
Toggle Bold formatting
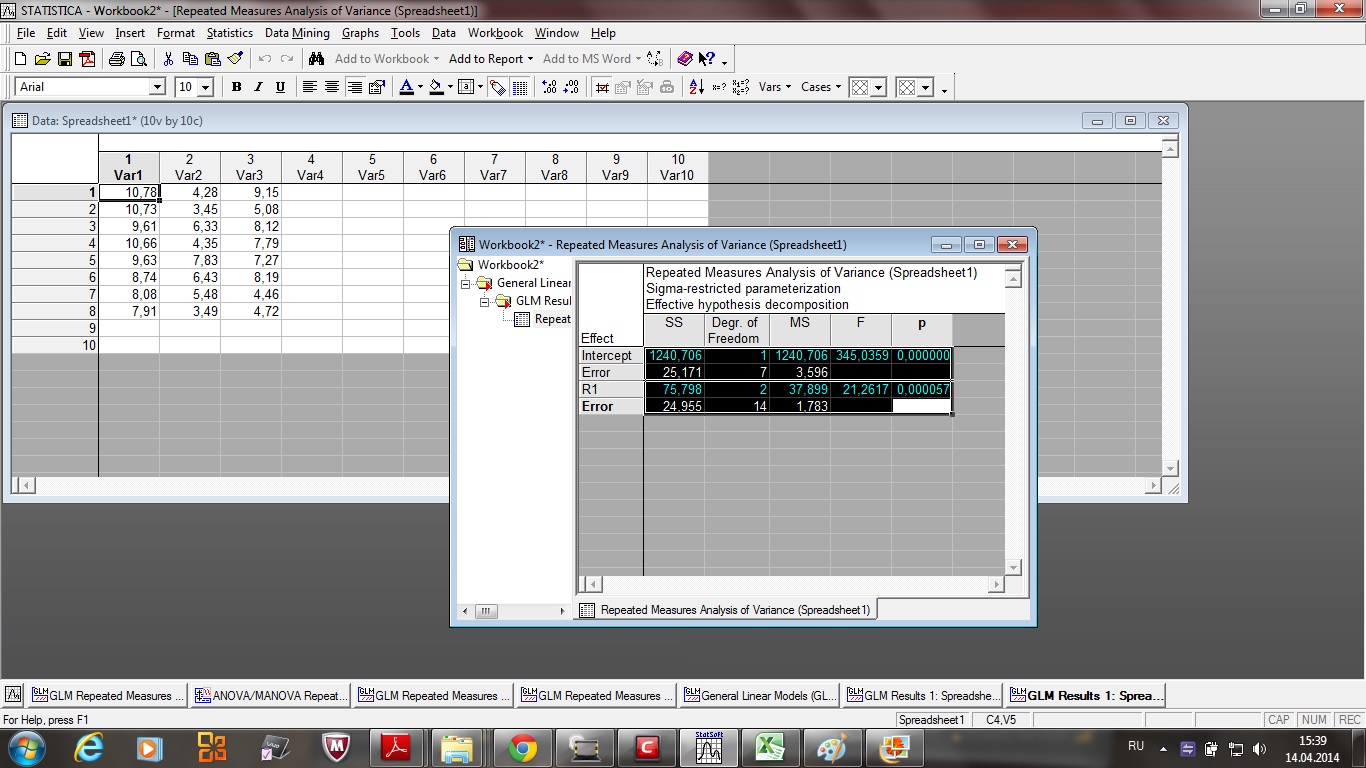click(x=236, y=87)
